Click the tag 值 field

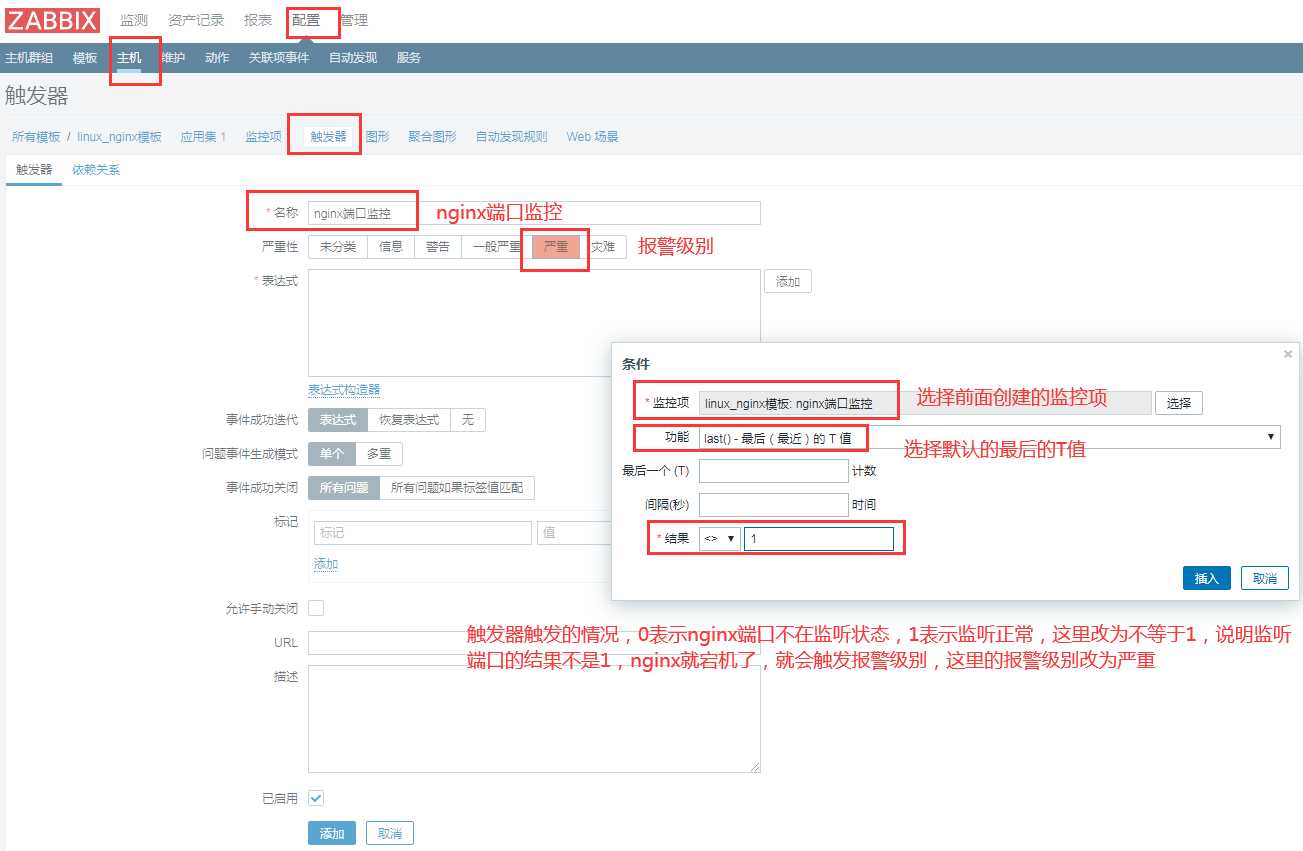(574, 533)
